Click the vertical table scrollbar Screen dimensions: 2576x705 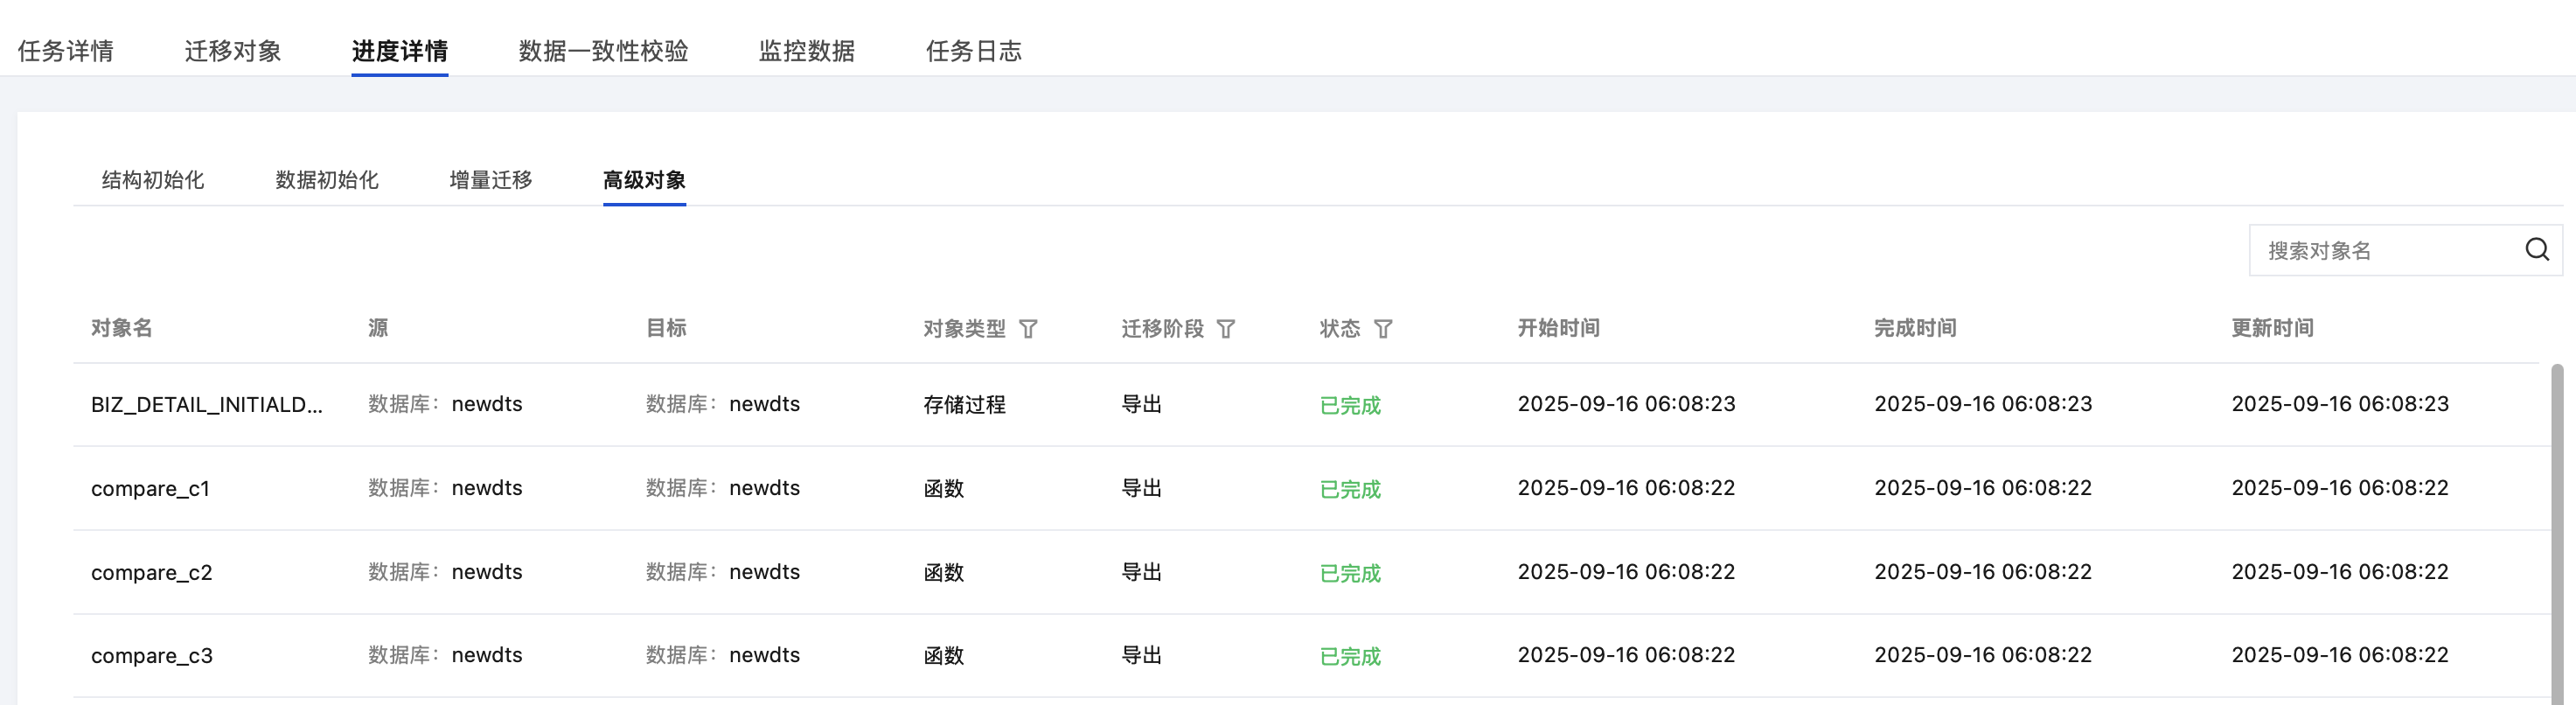click(2557, 530)
